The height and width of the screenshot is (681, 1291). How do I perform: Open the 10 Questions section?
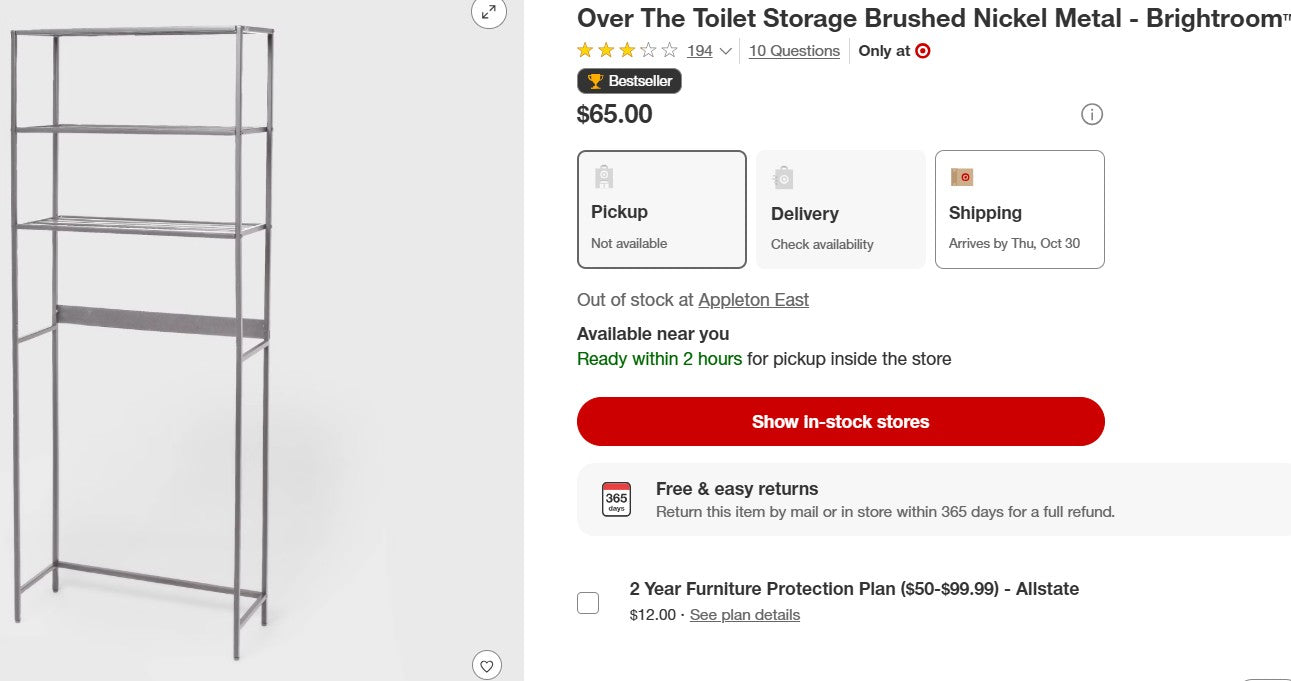point(794,50)
